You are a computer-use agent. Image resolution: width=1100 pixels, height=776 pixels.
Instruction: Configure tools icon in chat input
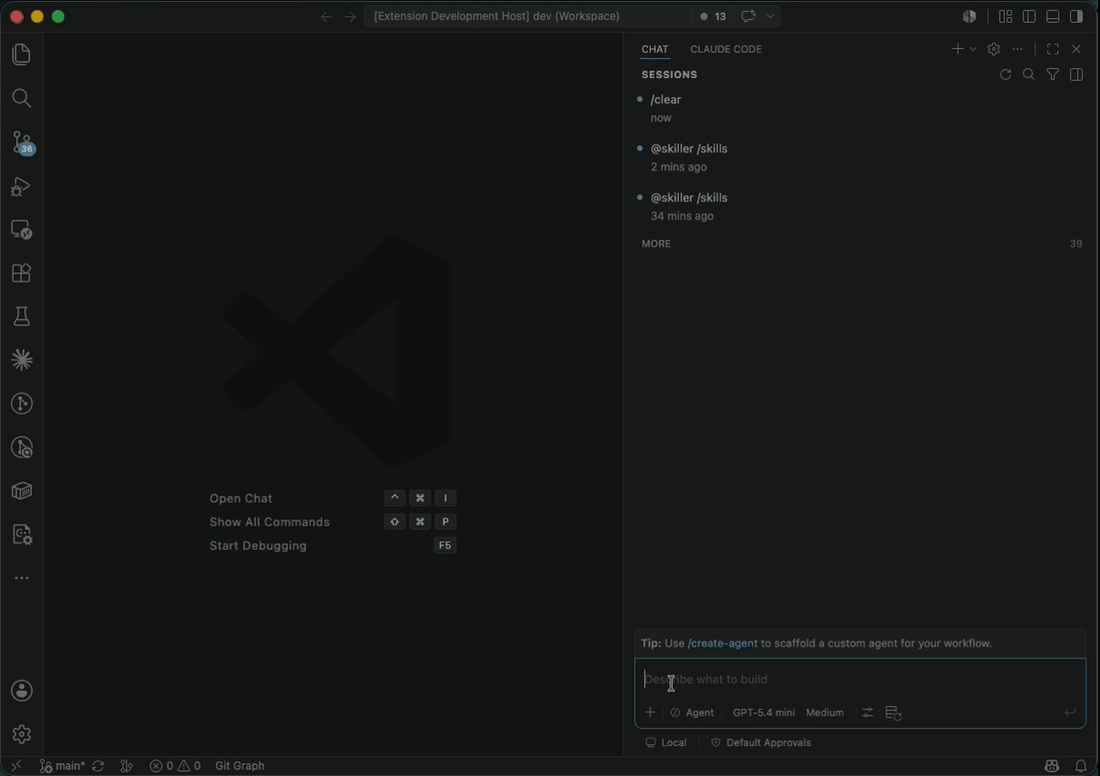click(868, 712)
